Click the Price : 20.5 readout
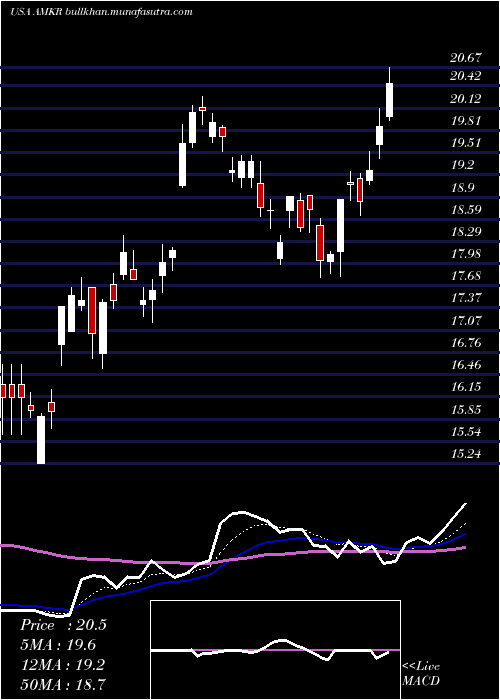This screenshot has height=700, width=500. tap(63, 625)
